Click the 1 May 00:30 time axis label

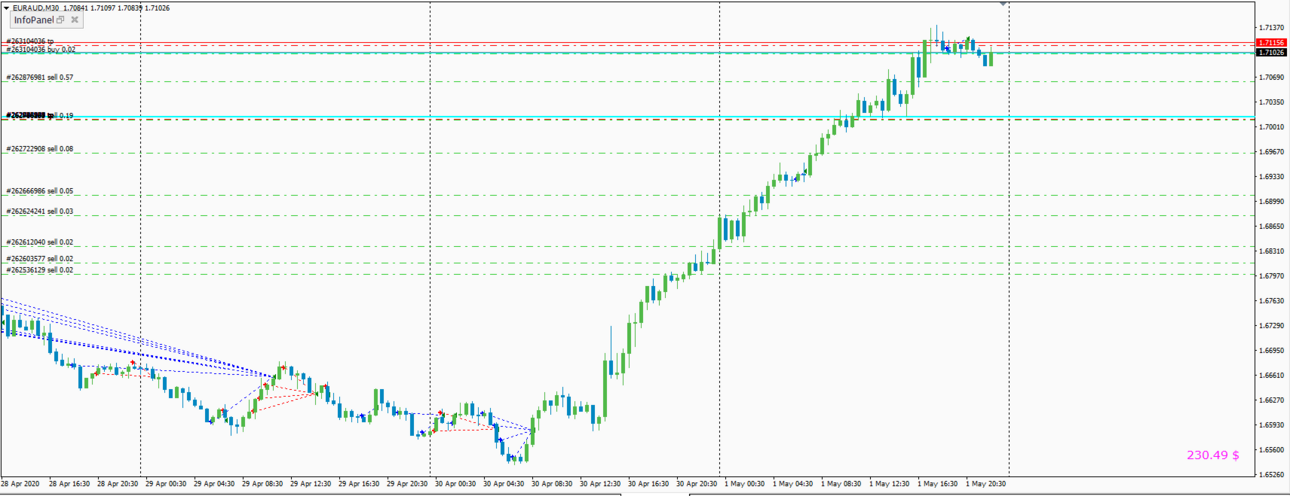coord(744,484)
